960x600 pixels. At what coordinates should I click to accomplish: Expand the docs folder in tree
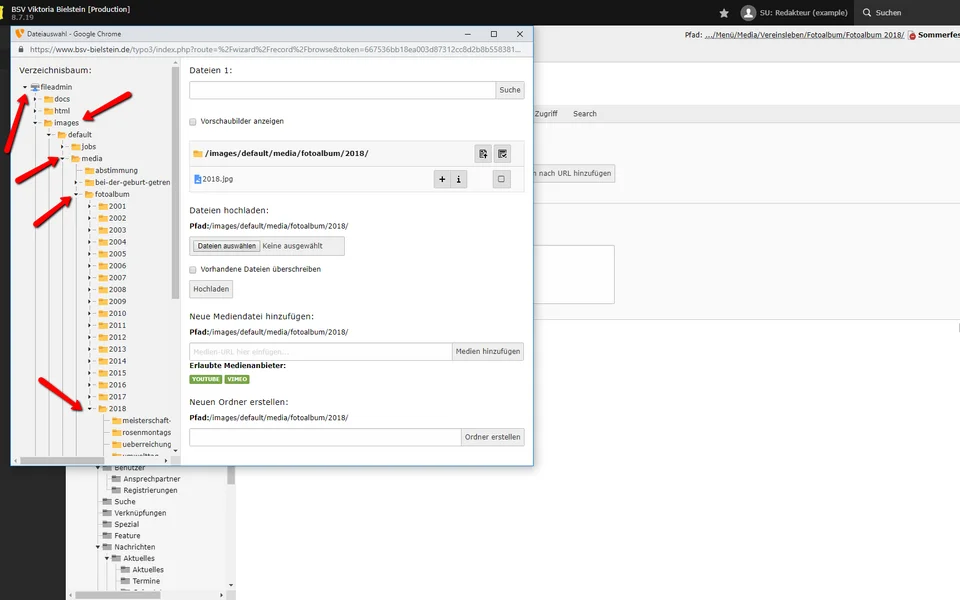(x=37, y=99)
